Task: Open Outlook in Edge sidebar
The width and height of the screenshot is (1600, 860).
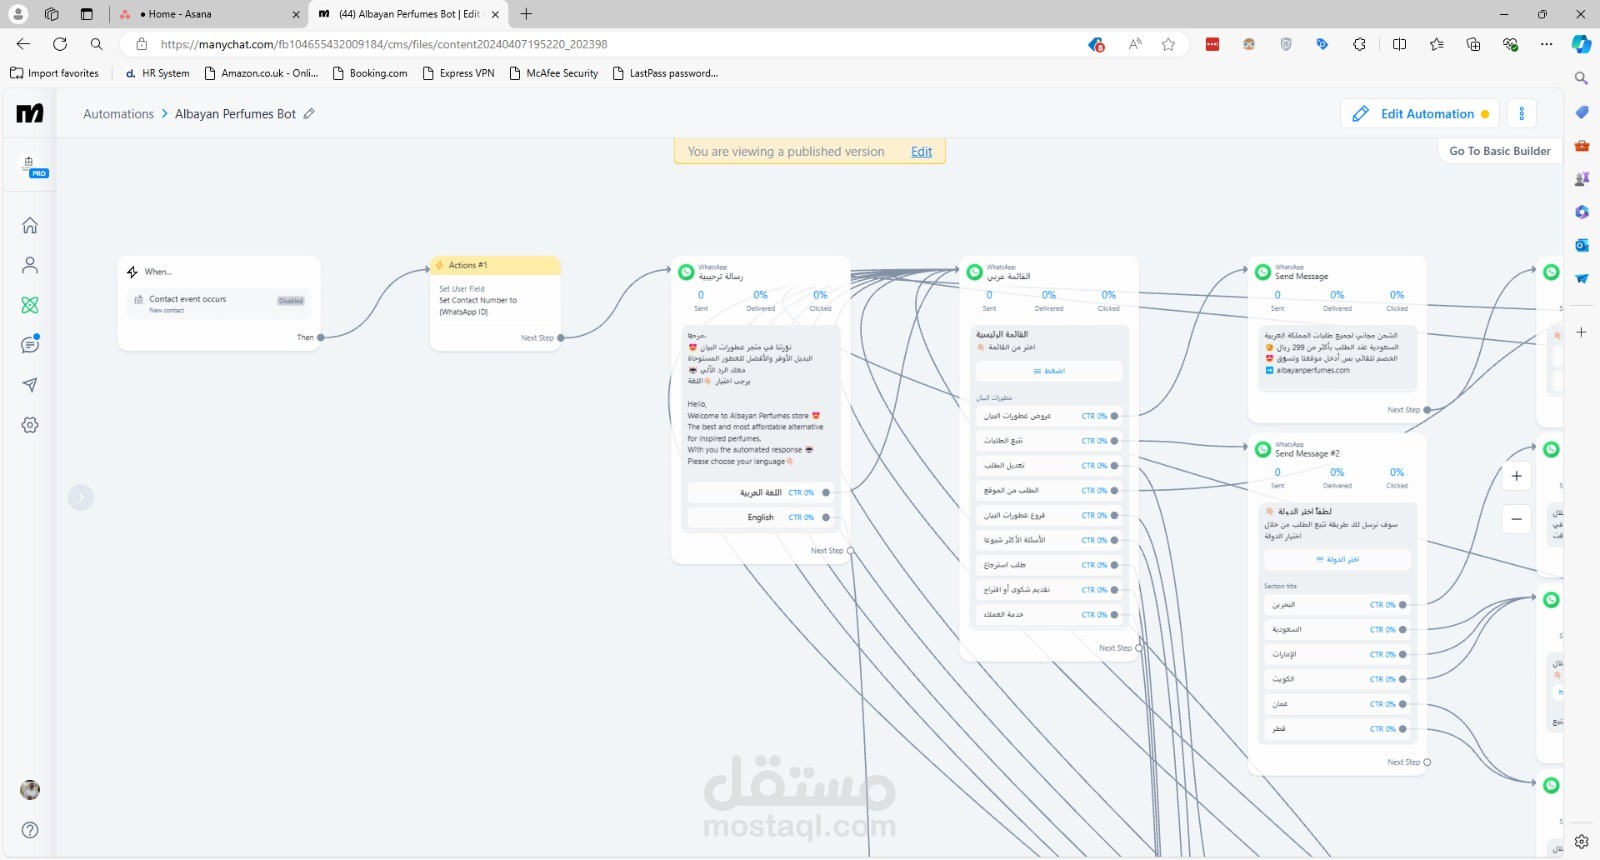Action: 1581,245
